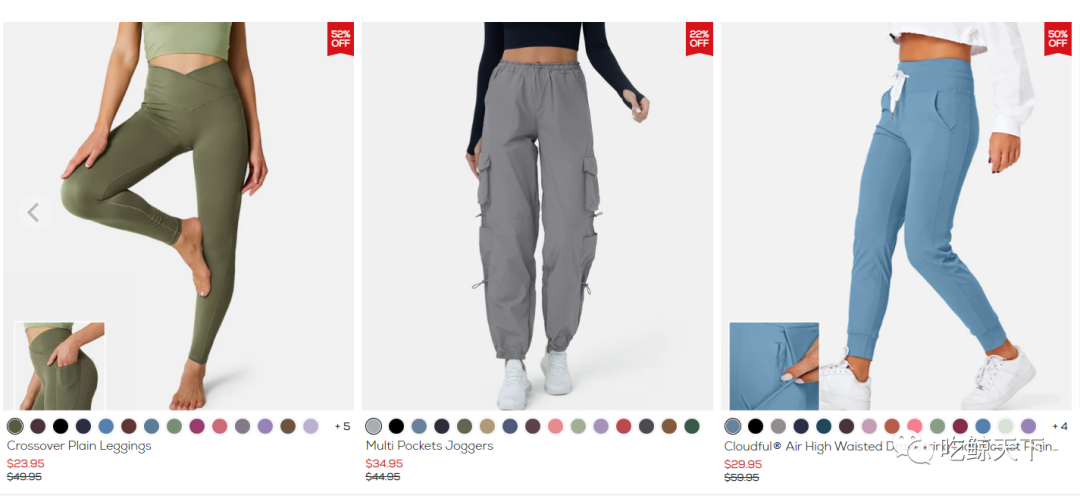Image resolution: width=1080 pixels, height=496 pixels.
Task: Expand the +5 more leggings colors
Action: coord(342,426)
